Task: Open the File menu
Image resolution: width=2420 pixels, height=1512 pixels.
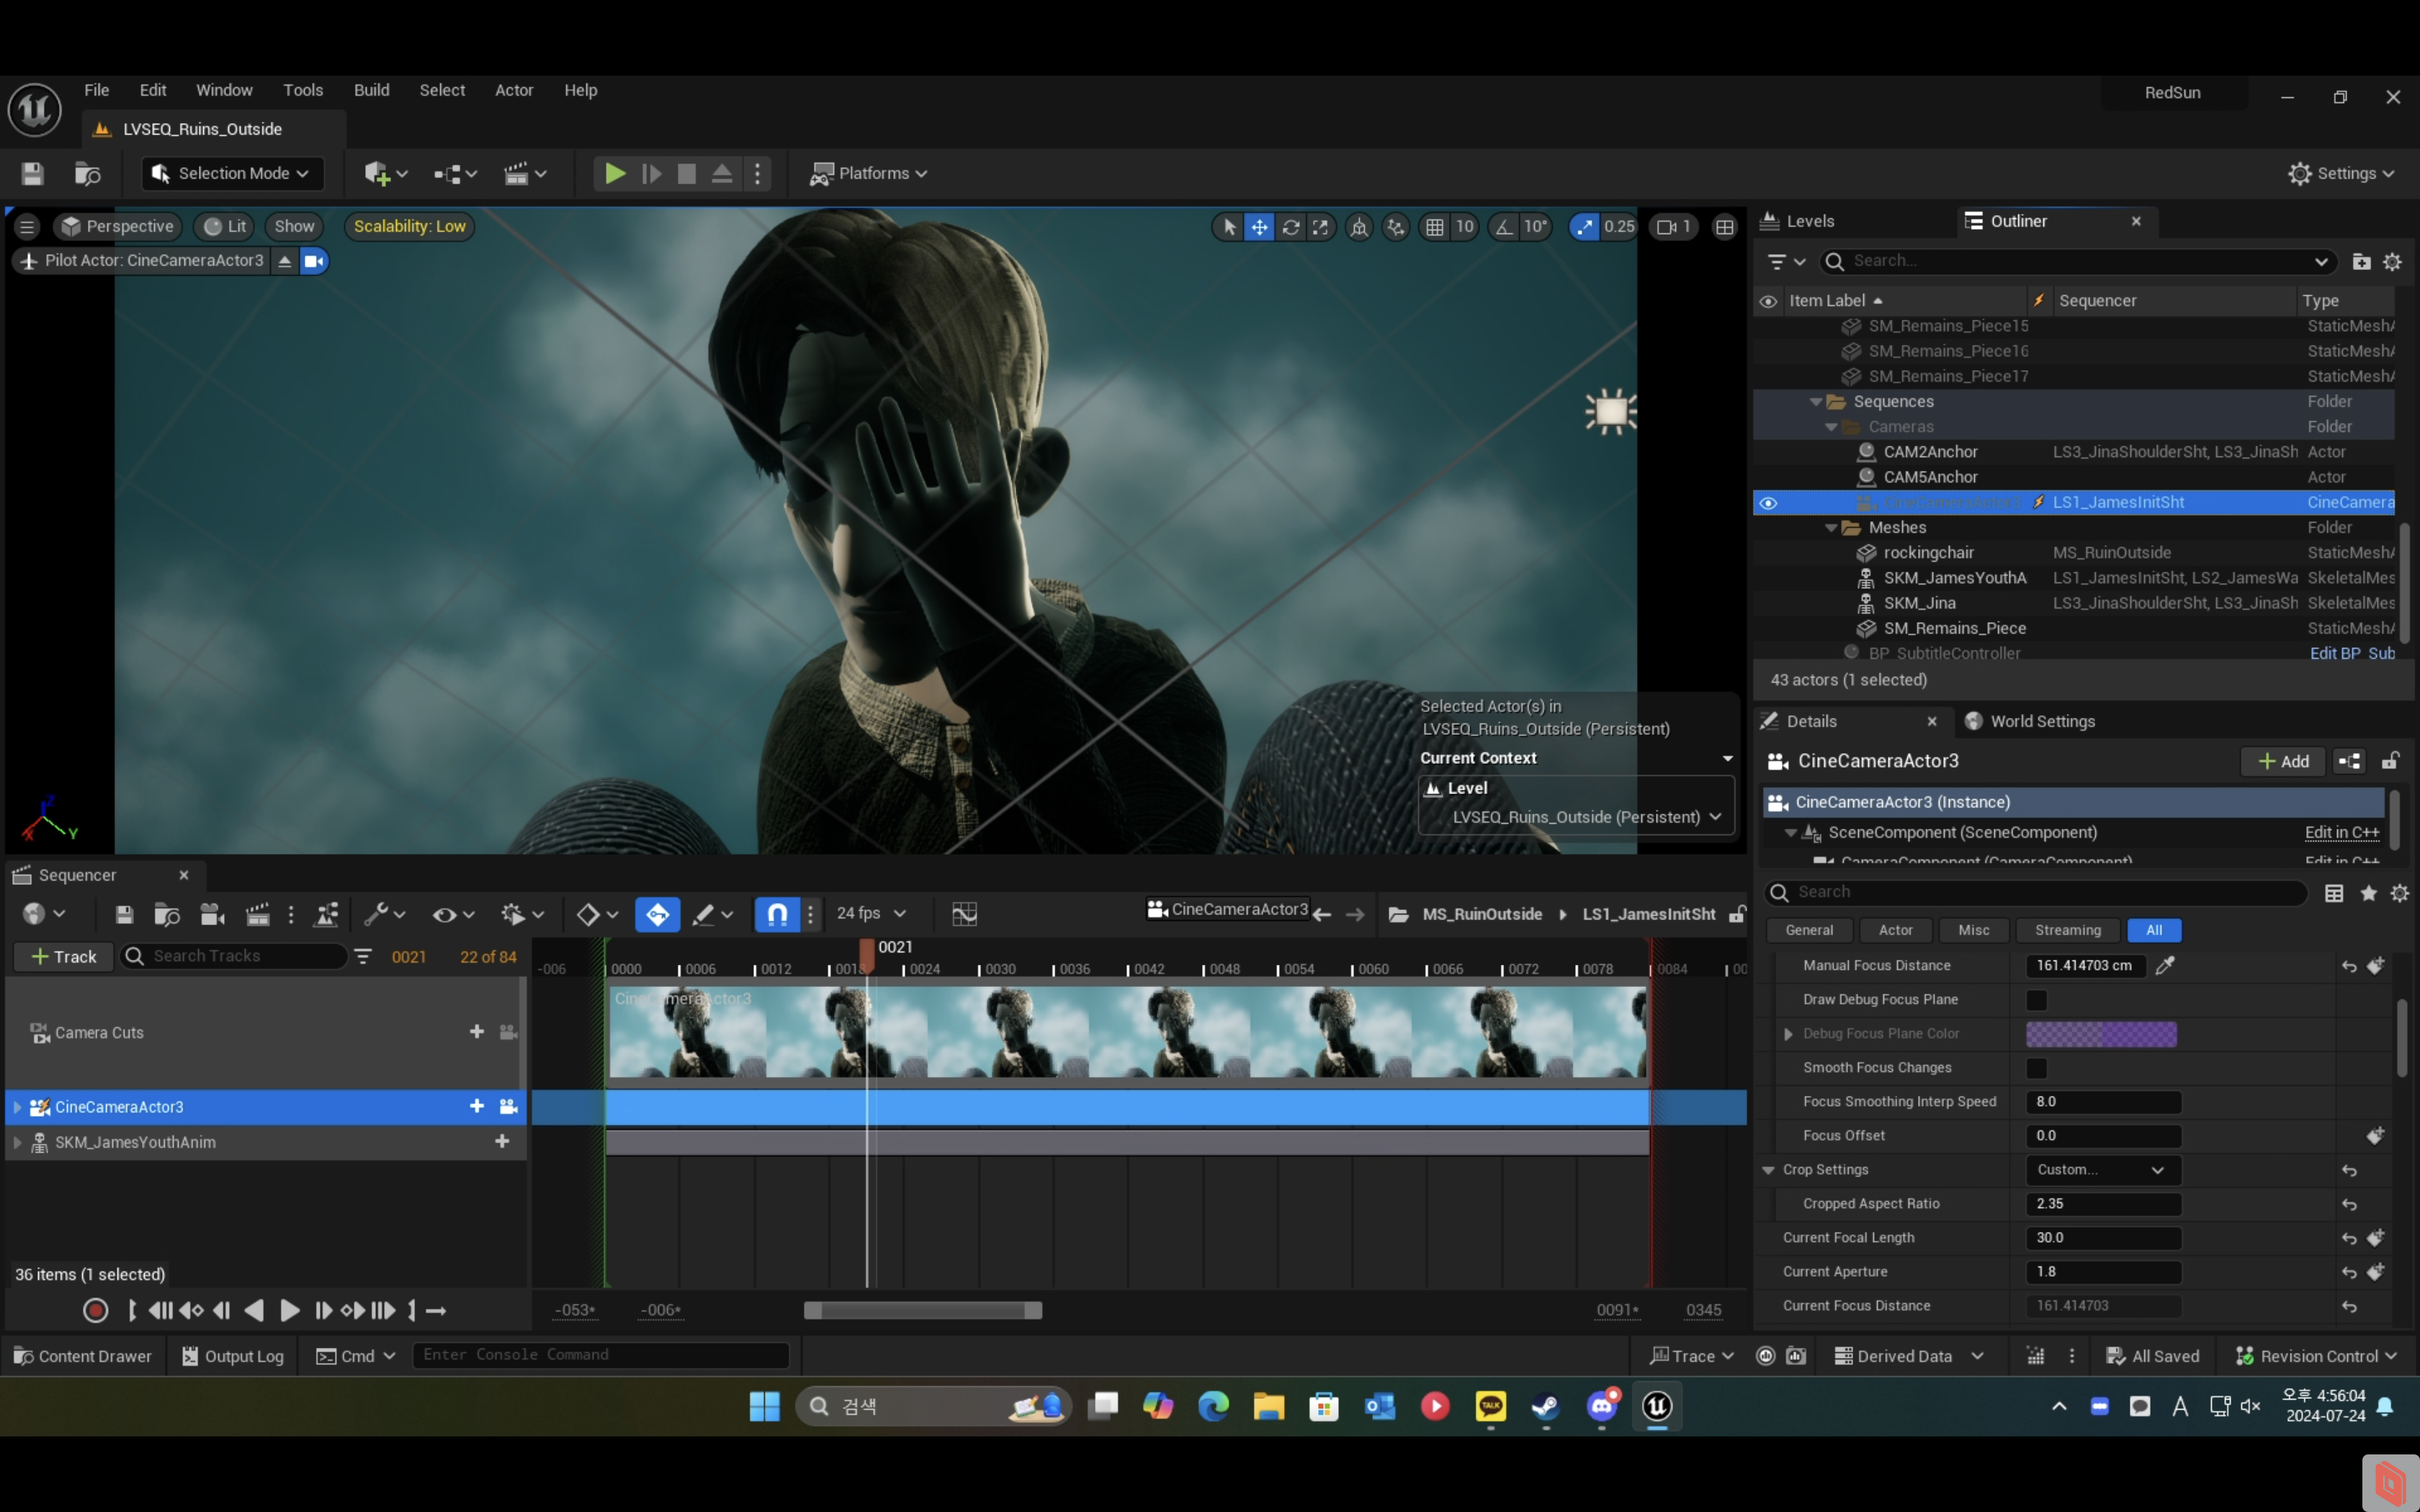Action: pos(97,90)
